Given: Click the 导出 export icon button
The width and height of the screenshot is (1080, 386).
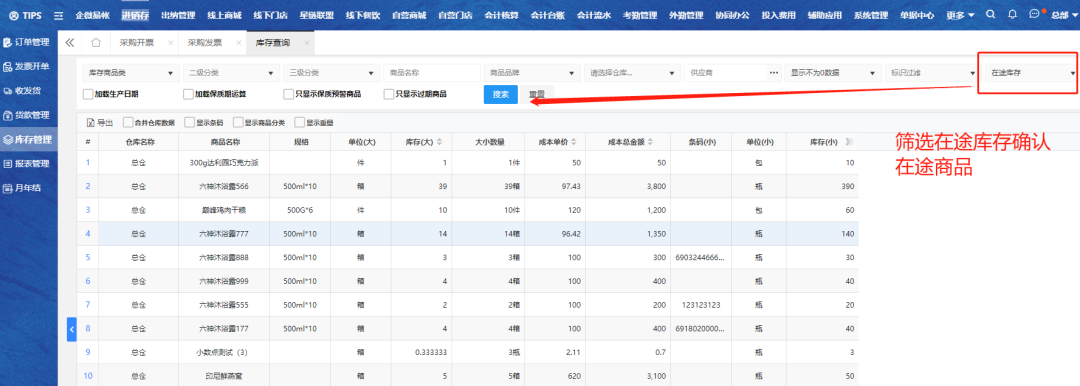Looking at the screenshot, I should click(x=100, y=123).
